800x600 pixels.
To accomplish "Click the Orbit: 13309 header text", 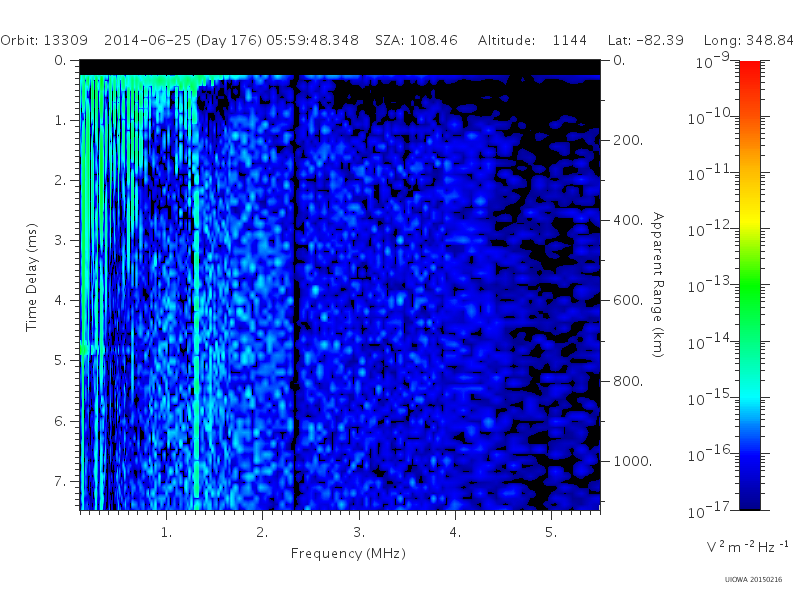I will [44, 40].
